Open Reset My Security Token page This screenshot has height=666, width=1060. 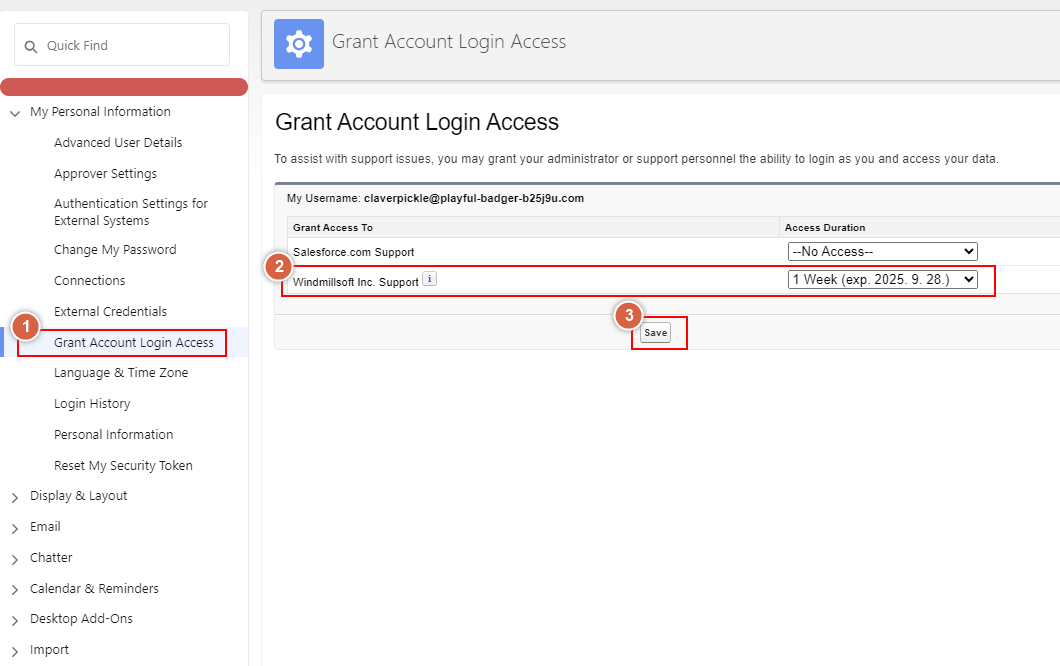pos(123,466)
